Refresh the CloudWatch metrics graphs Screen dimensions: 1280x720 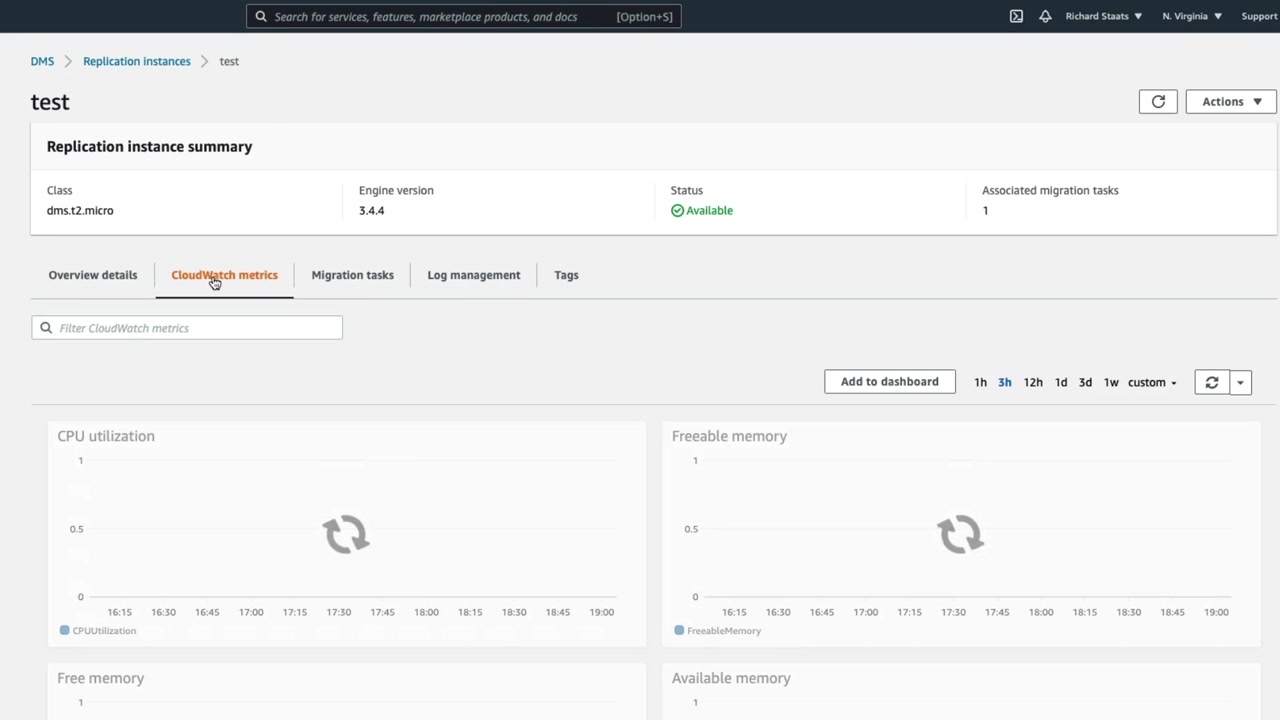click(1212, 382)
